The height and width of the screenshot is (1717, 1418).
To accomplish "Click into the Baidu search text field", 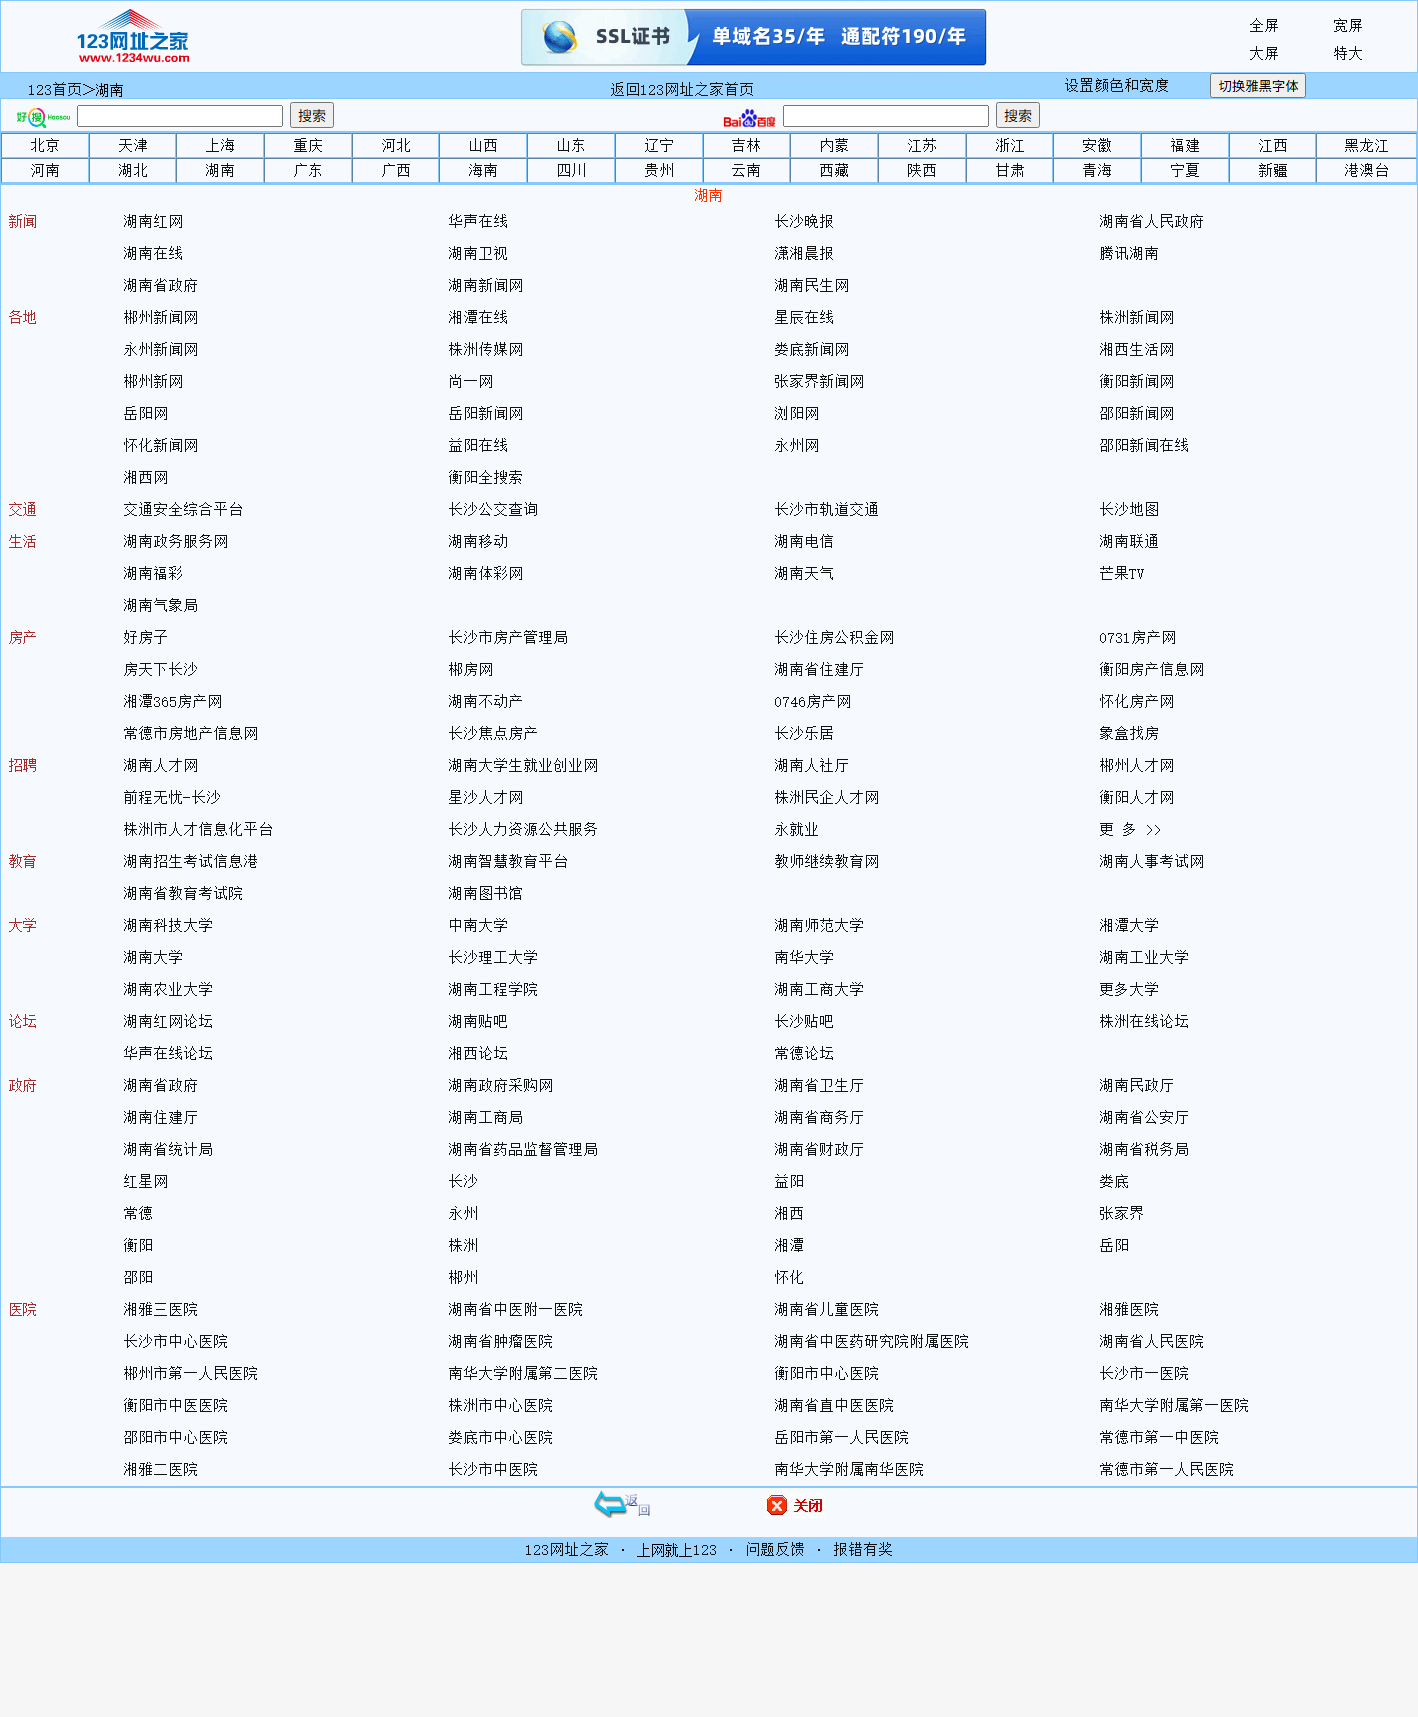I will coord(885,116).
